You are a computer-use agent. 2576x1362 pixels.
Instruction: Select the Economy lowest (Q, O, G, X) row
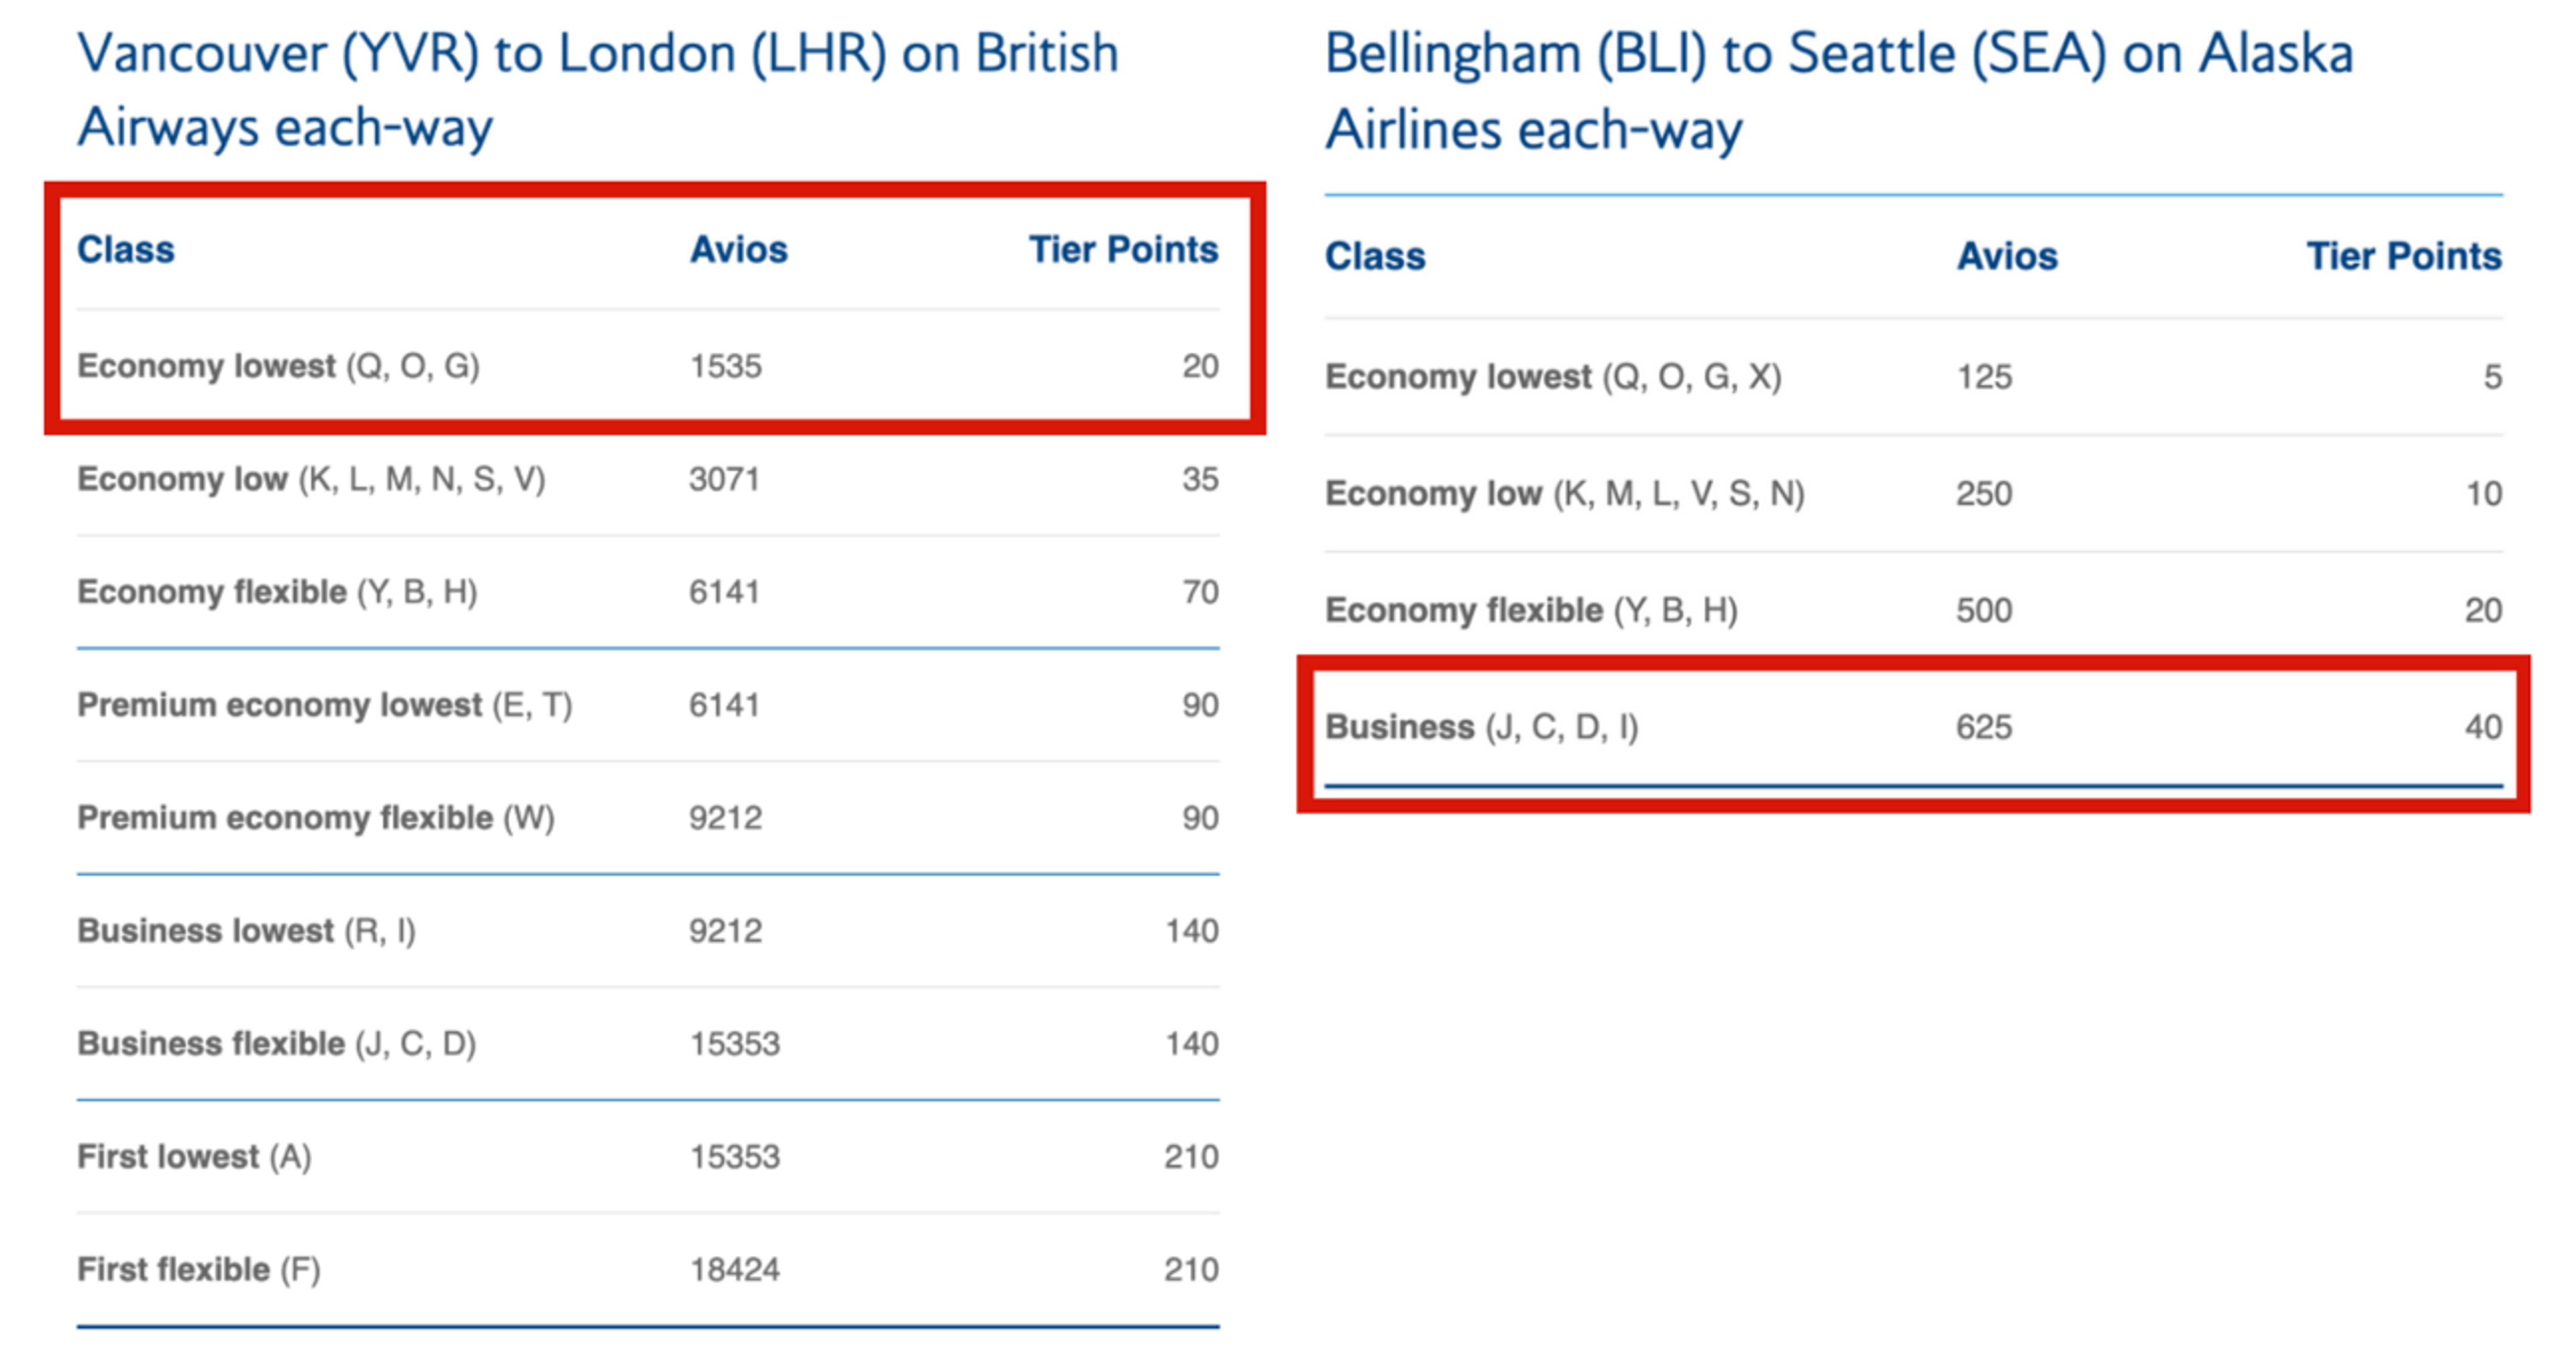[x=1914, y=377]
